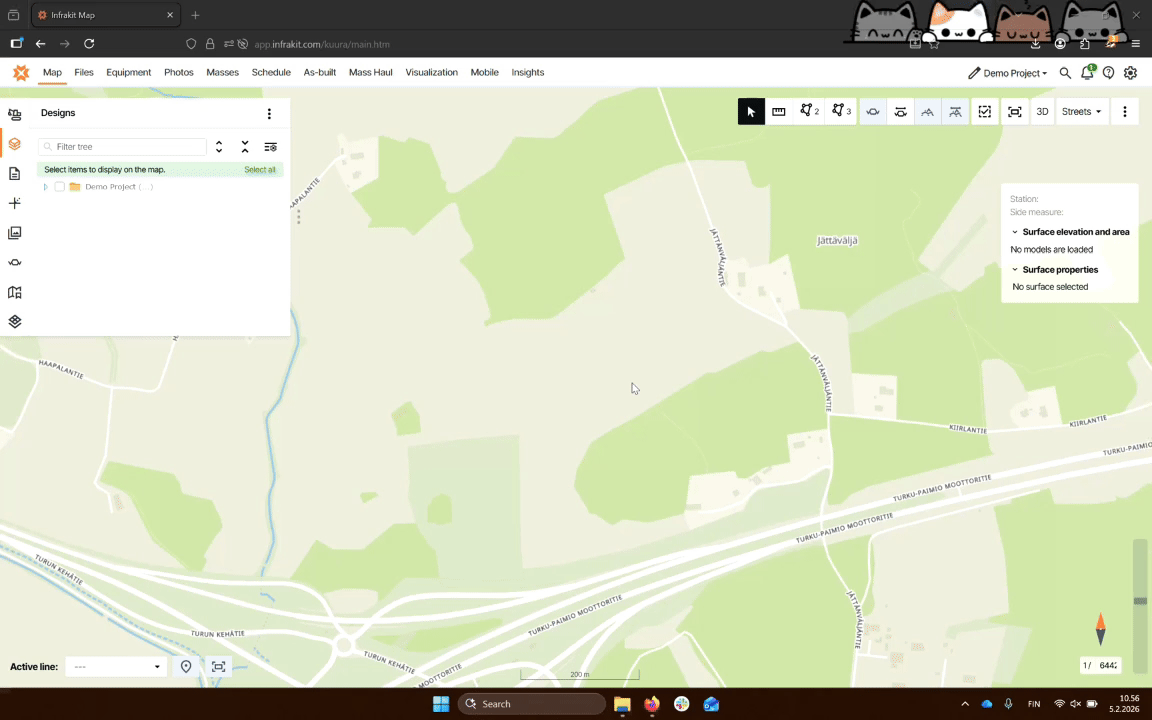
Task: Click zoom-to-active-line frame button
Action: (x=218, y=667)
